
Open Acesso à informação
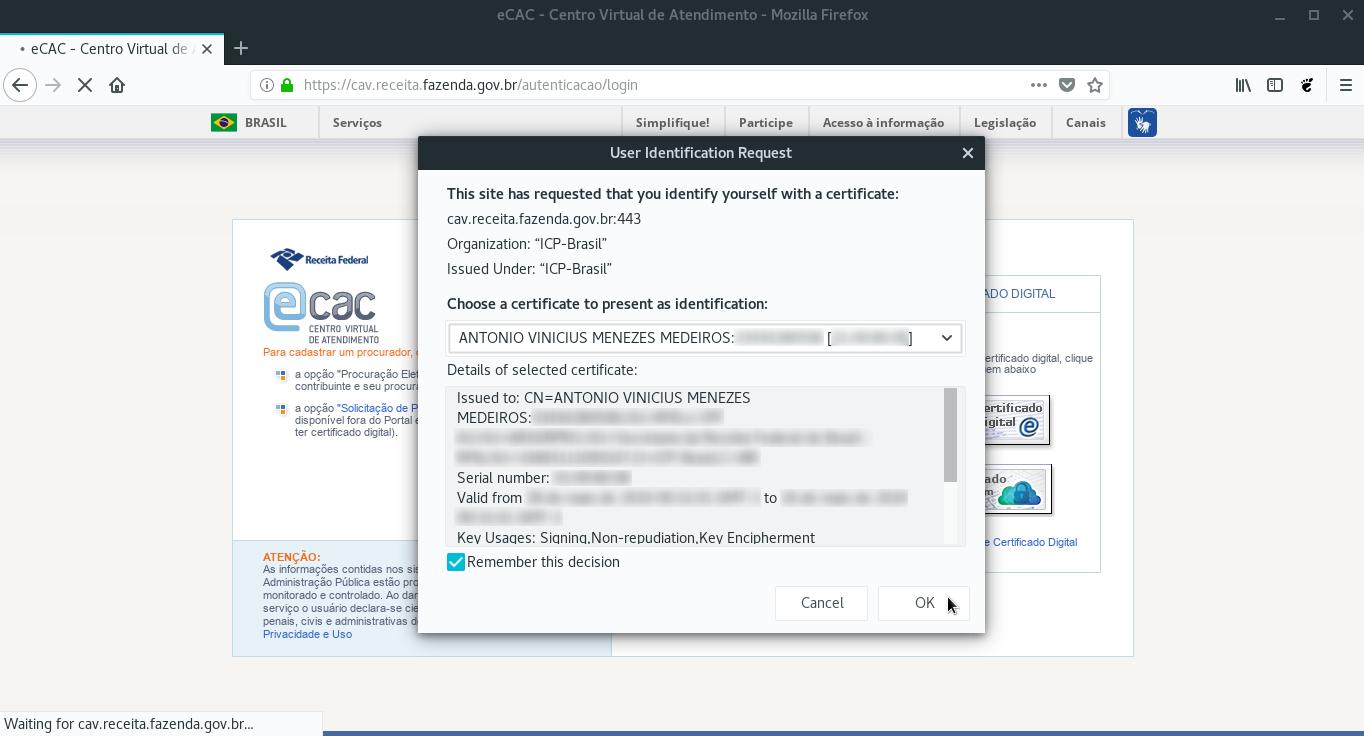click(x=883, y=122)
